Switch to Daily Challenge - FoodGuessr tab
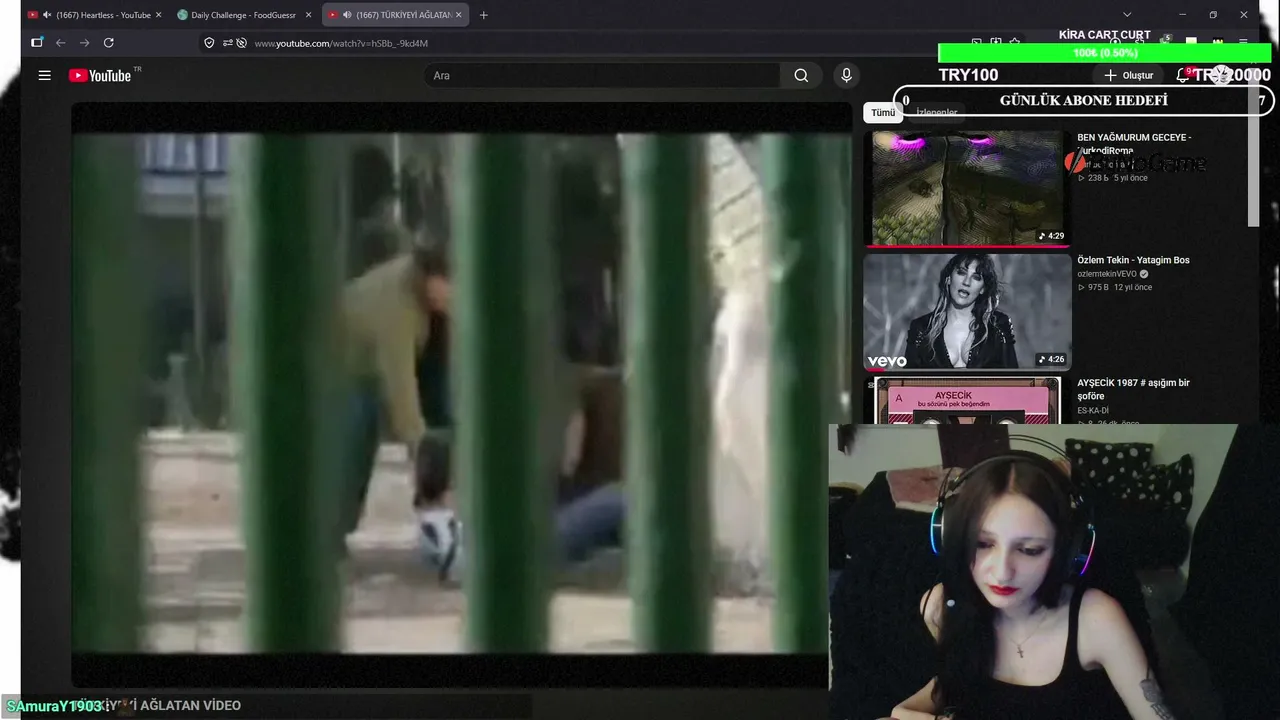 (245, 15)
